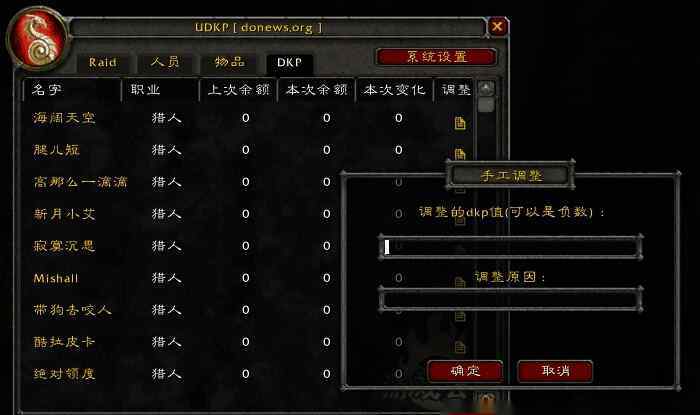Click the 上次余额 column header
Viewport: 700px width, 415px height.
coord(238,90)
